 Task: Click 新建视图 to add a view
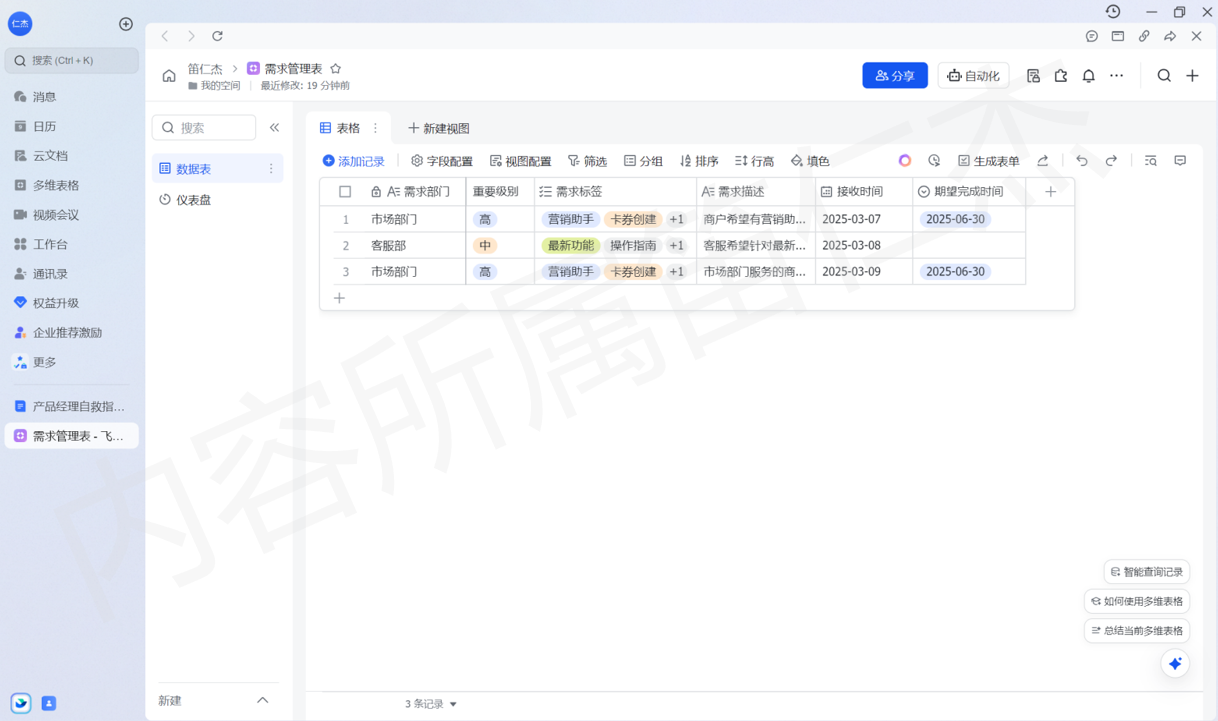pyautogui.click(x=439, y=128)
